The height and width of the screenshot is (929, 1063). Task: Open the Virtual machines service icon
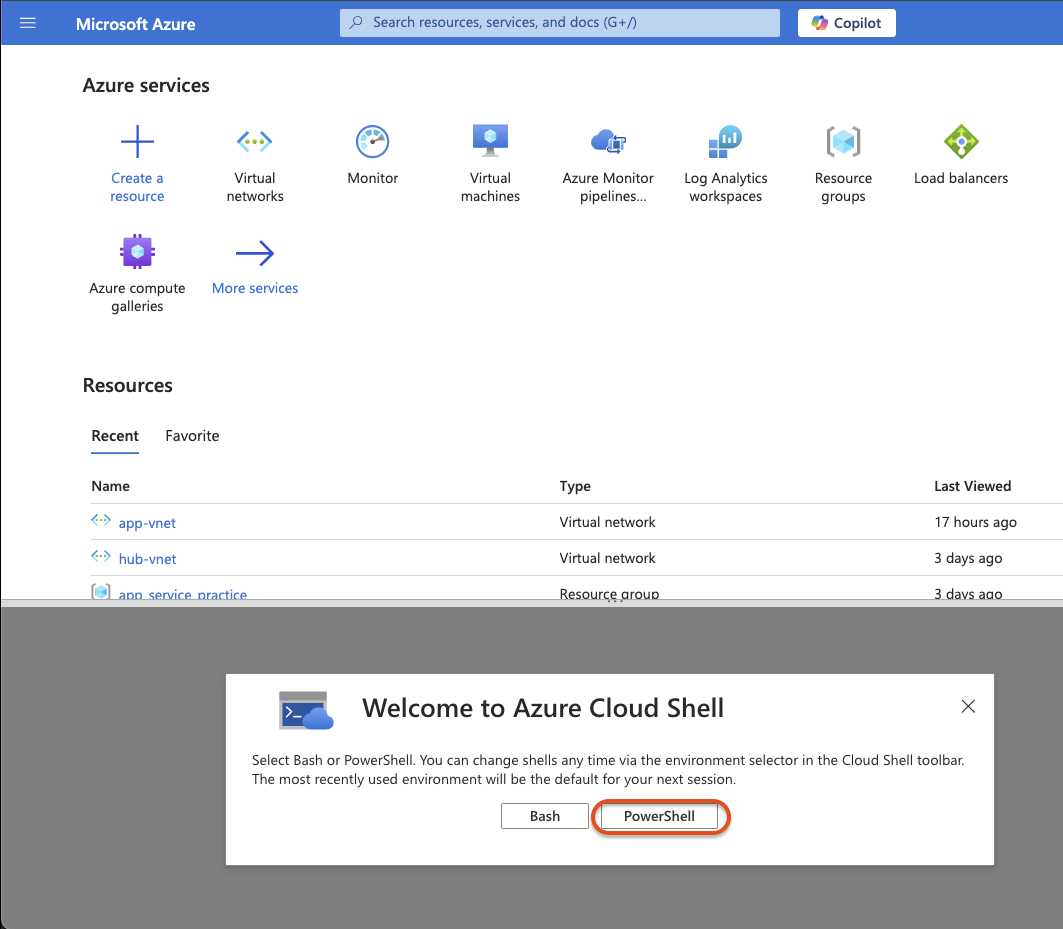pos(490,140)
